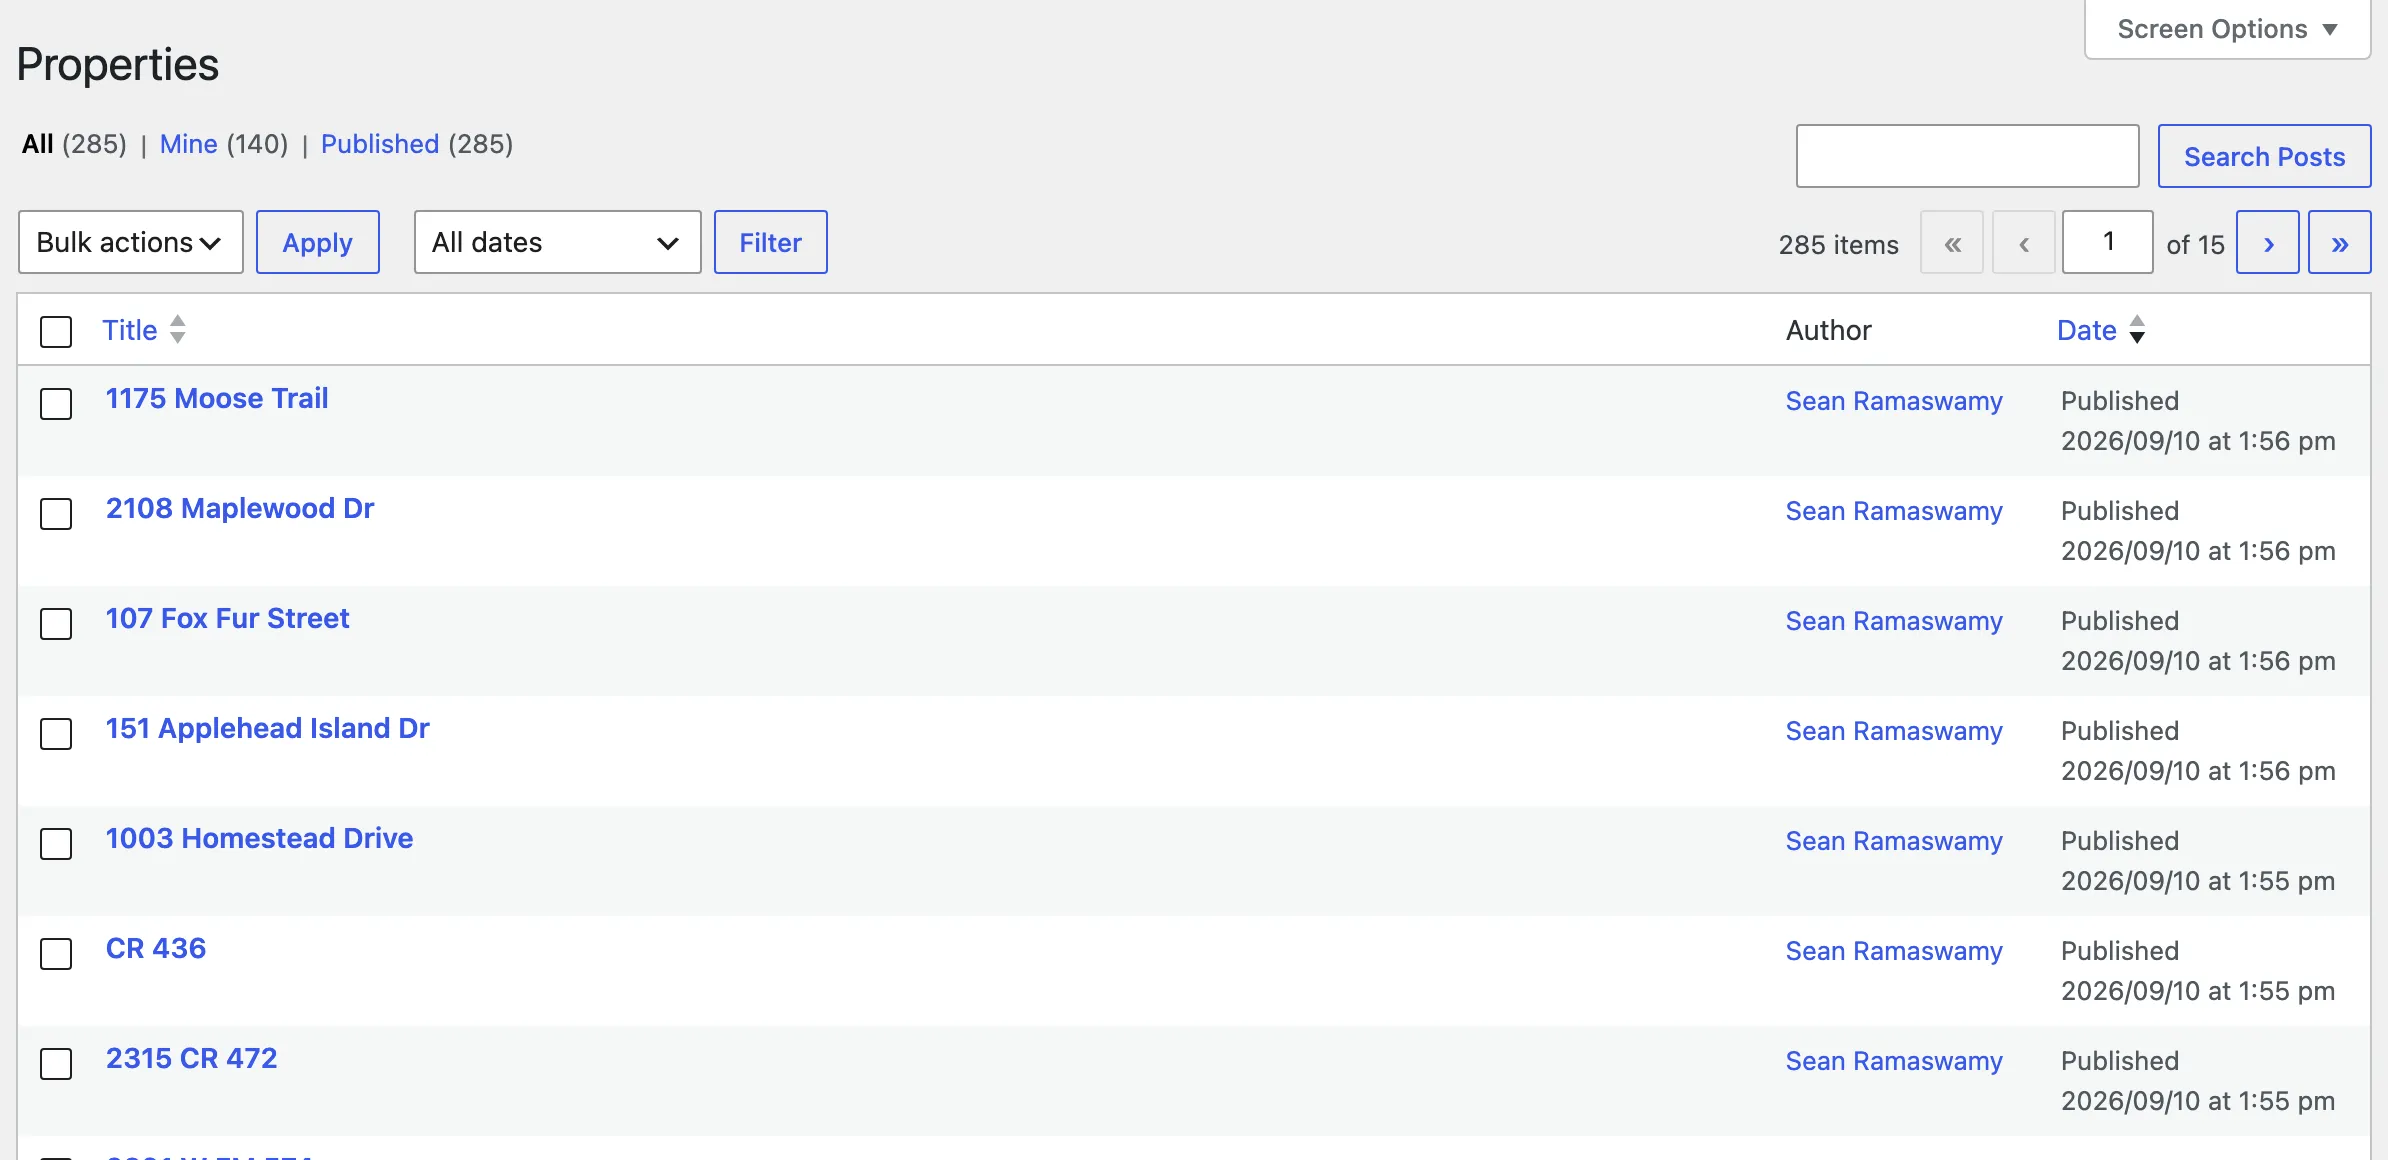Open the CR 436 property
2388x1160 pixels.
click(156, 948)
